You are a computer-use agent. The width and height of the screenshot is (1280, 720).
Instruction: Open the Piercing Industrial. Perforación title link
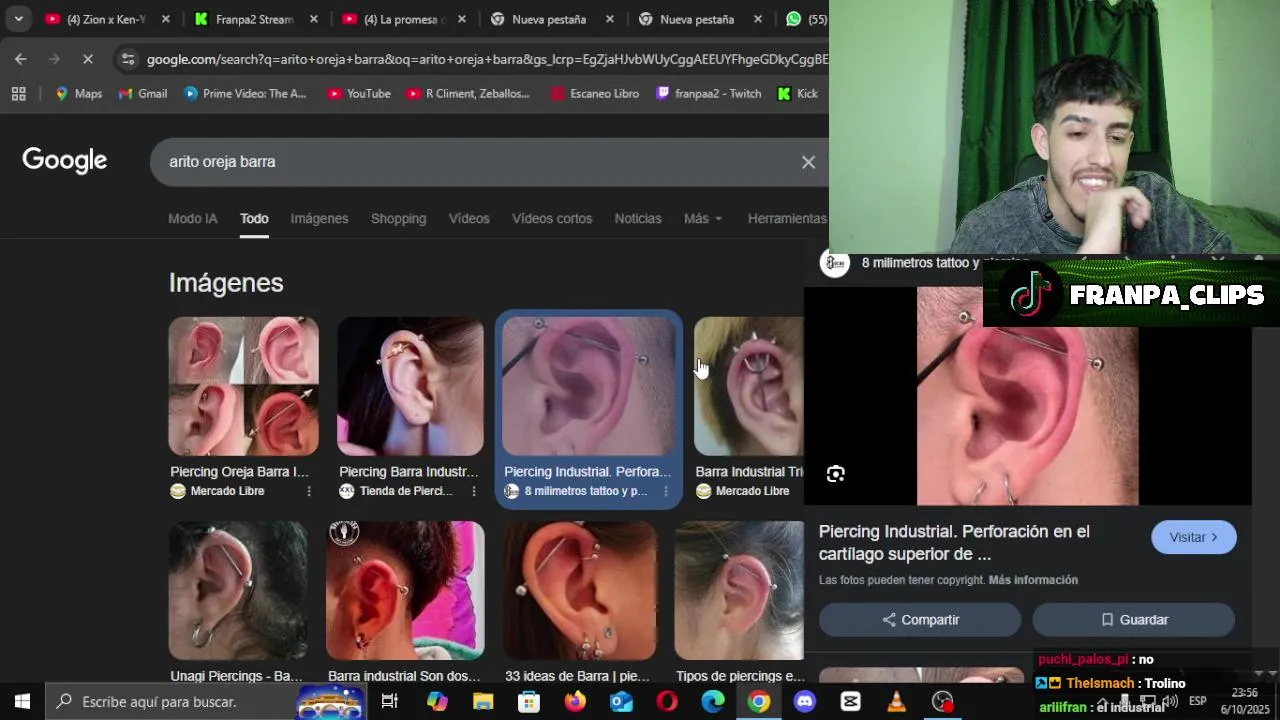point(954,543)
